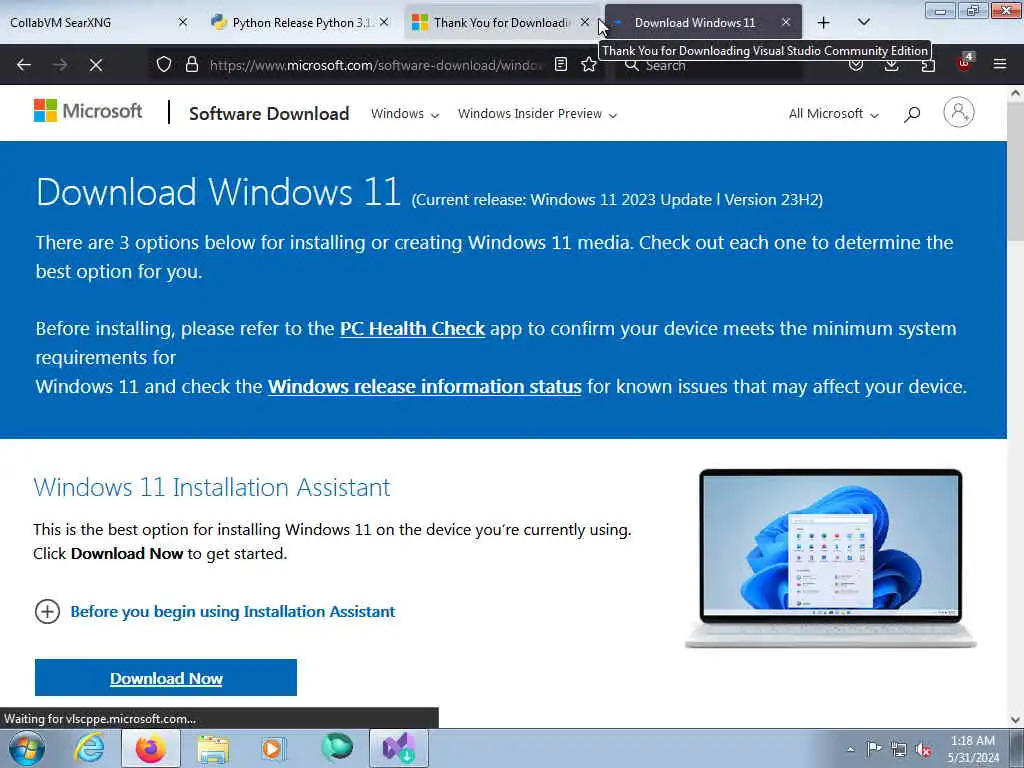Open the Pocket save icon
This screenshot has height=768, width=1024.
(x=856, y=67)
